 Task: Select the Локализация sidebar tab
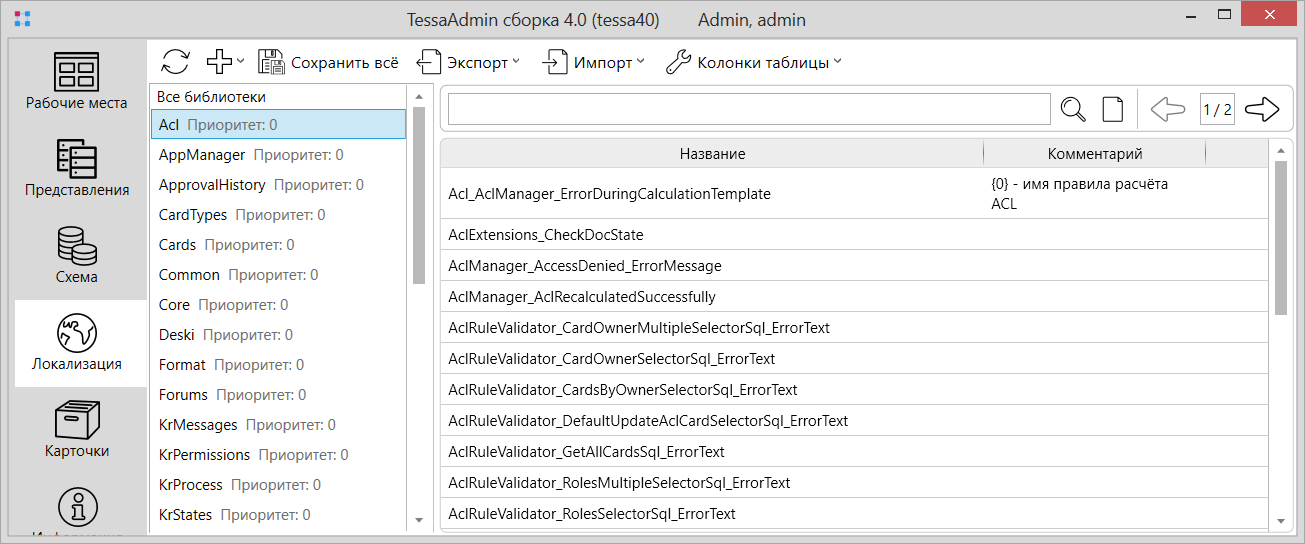(x=77, y=342)
